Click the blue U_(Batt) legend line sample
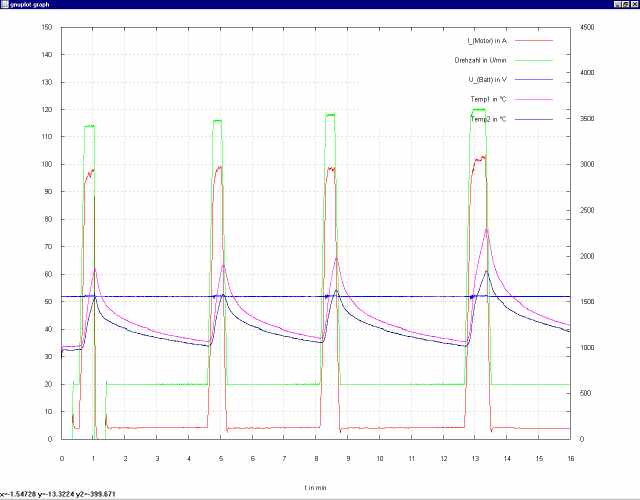This screenshot has height=500, width=640. [x=533, y=80]
